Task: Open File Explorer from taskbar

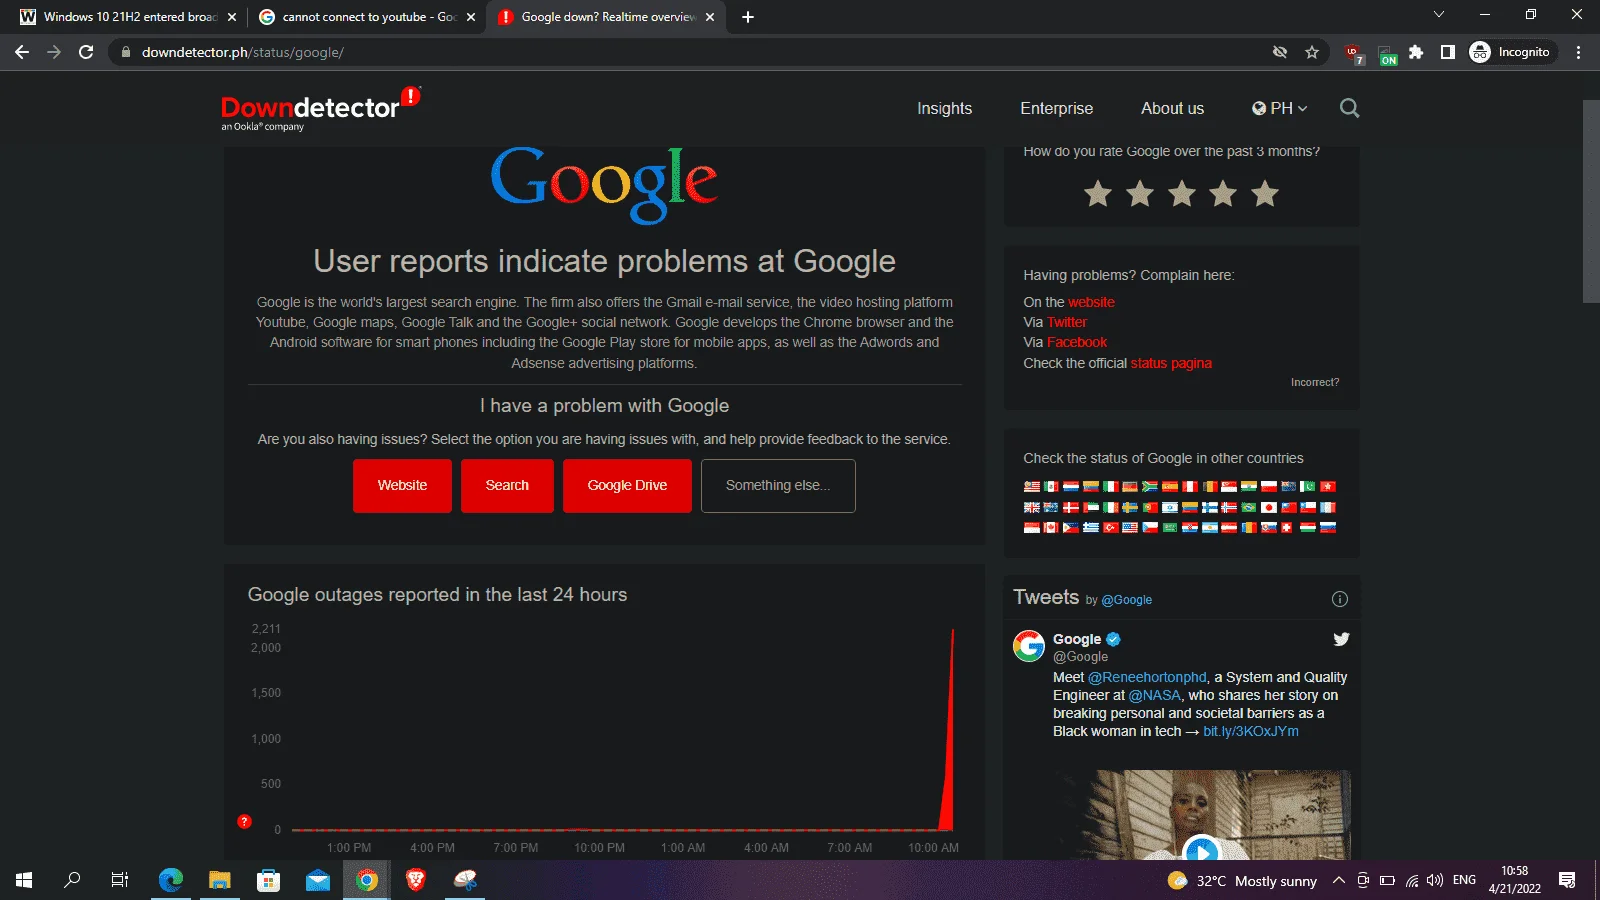Action: pos(220,880)
